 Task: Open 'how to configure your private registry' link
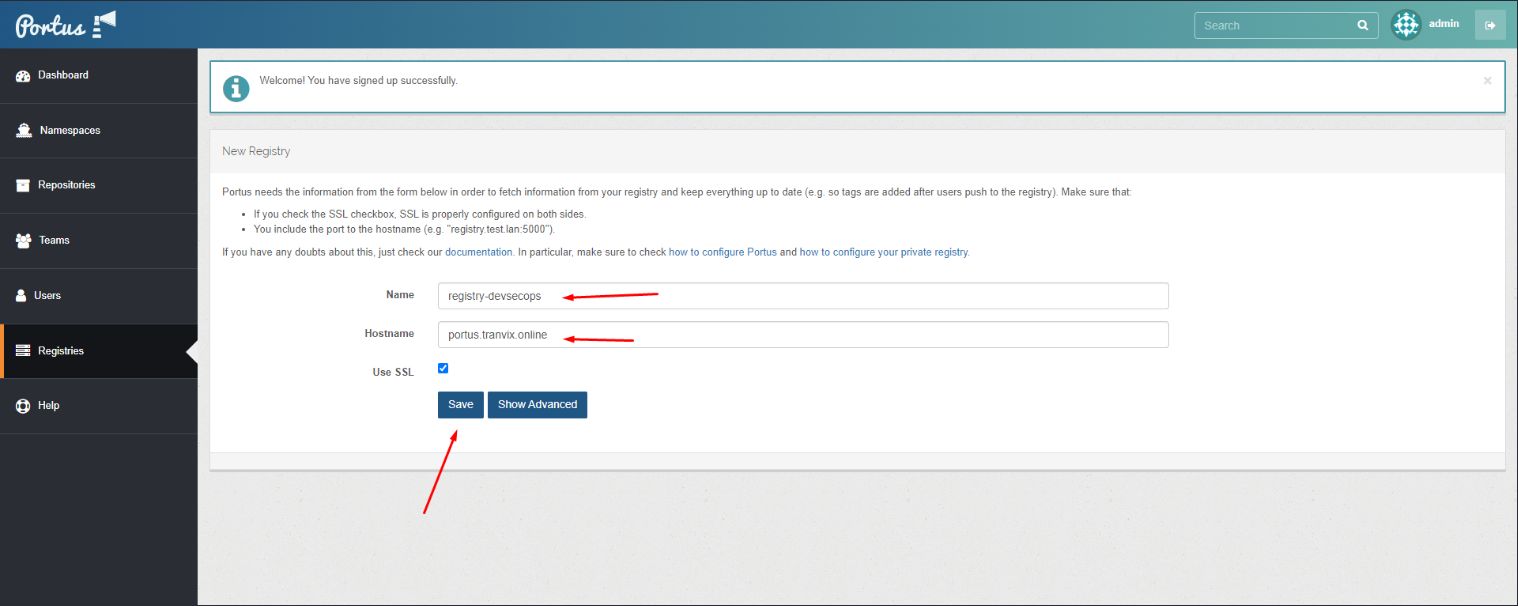pyautogui.click(x=883, y=252)
